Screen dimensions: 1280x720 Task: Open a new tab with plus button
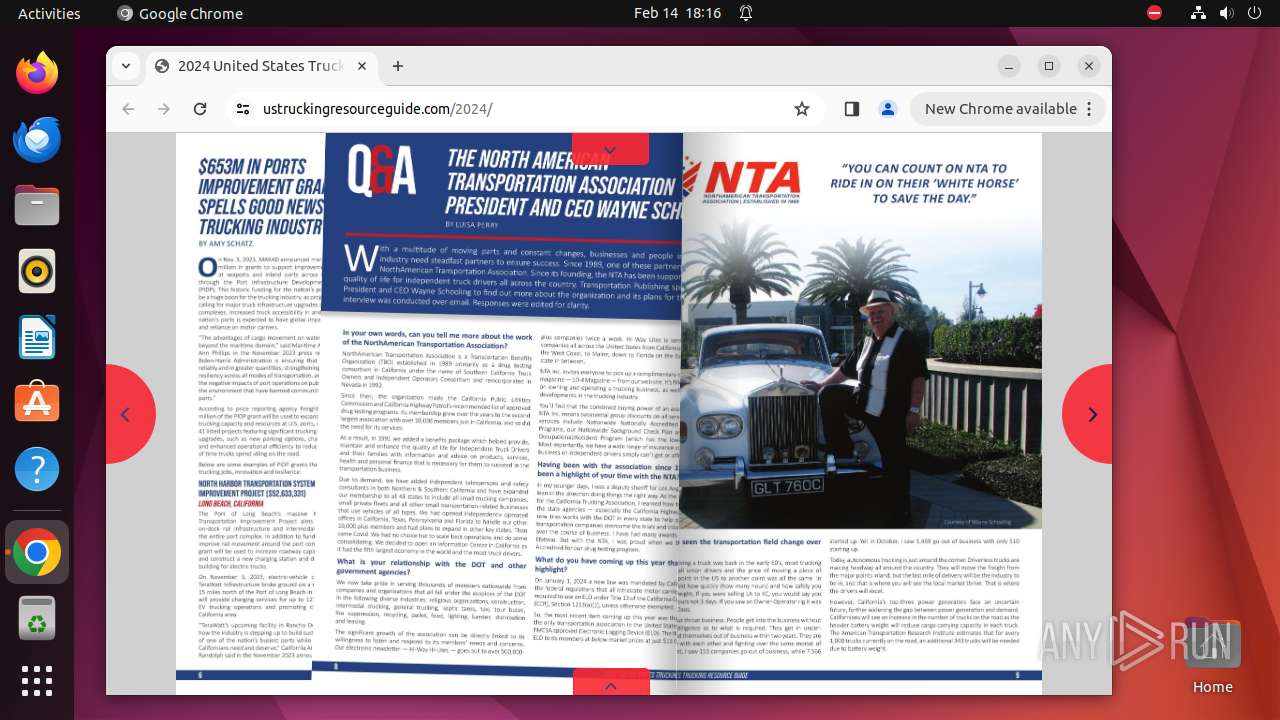coord(398,66)
